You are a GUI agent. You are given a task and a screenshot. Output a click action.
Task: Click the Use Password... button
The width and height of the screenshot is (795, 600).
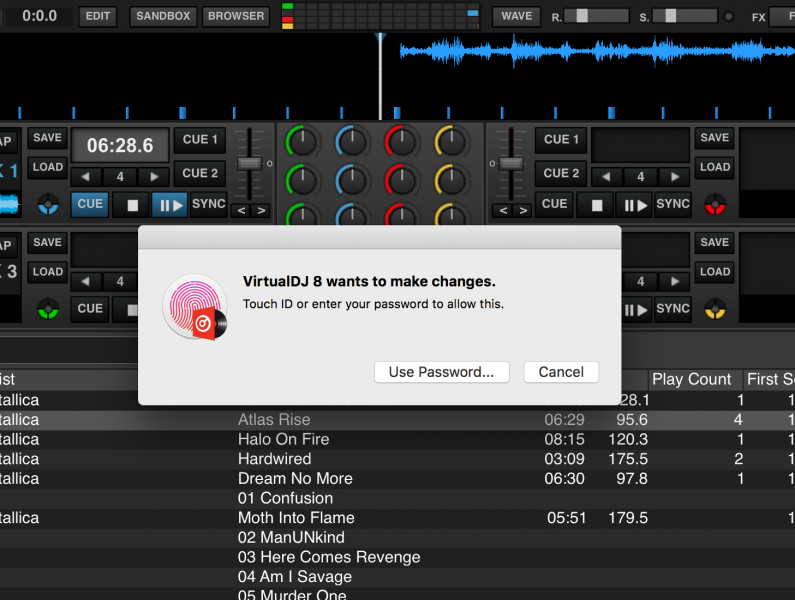tap(441, 372)
